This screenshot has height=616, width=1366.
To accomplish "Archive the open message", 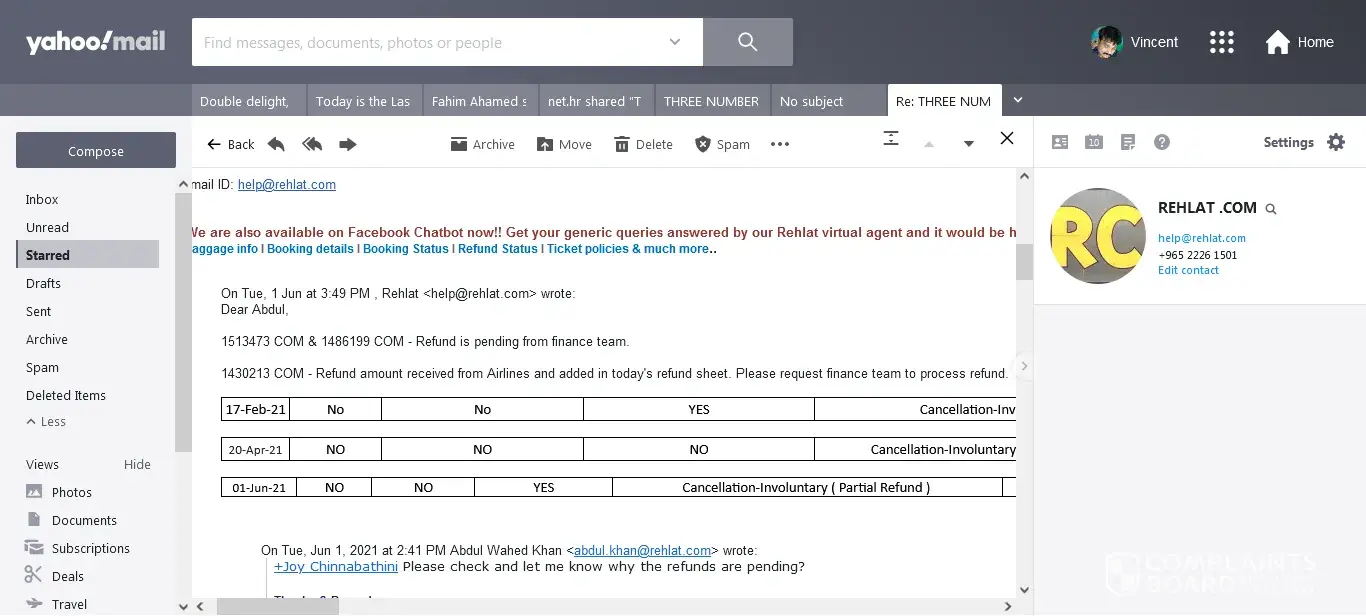I will pos(482,144).
